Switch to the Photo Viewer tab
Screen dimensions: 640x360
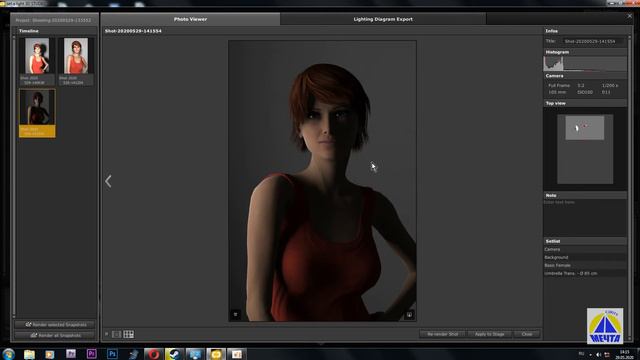190,19
